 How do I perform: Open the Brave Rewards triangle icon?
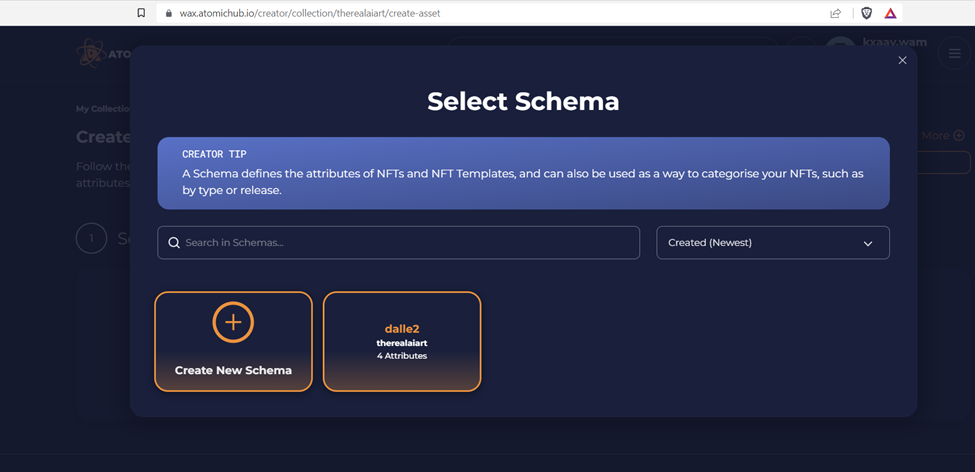click(x=890, y=13)
